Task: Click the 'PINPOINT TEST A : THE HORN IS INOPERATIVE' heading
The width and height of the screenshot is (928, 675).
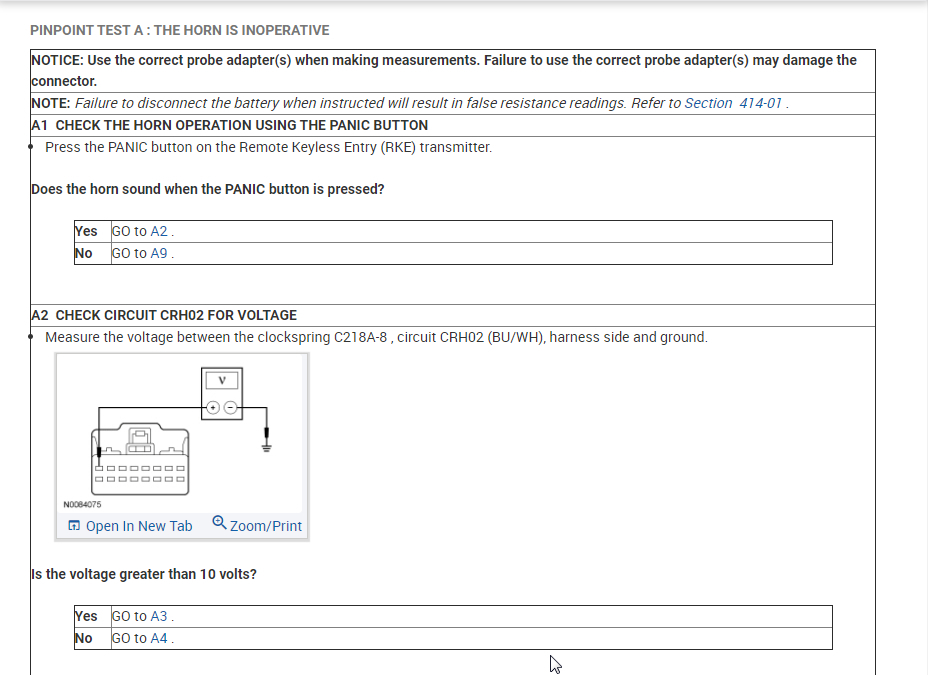Action: pyautogui.click(x=180, y=30)
